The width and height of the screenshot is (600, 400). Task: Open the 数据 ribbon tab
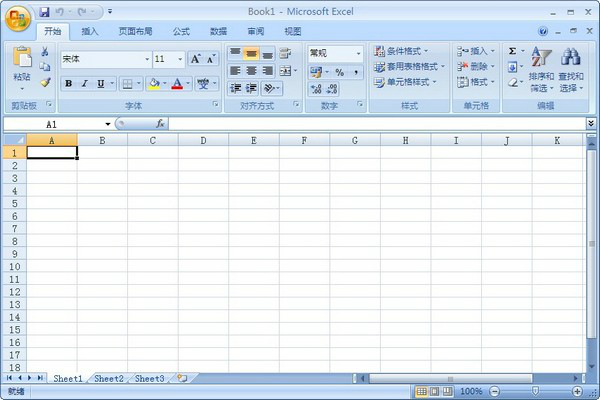coord(218,31)
